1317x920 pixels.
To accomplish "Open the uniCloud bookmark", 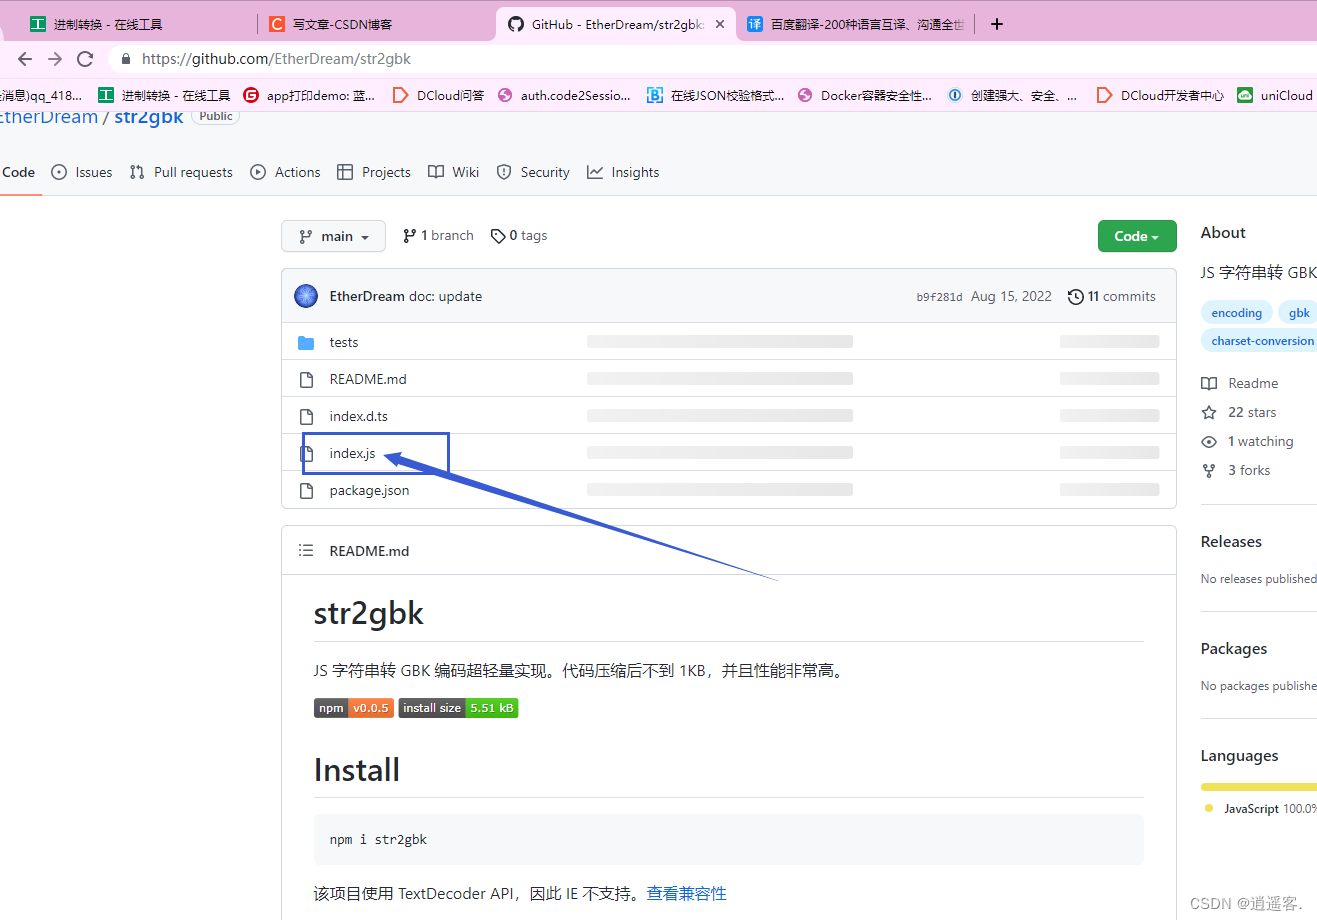I will 1275,95.
